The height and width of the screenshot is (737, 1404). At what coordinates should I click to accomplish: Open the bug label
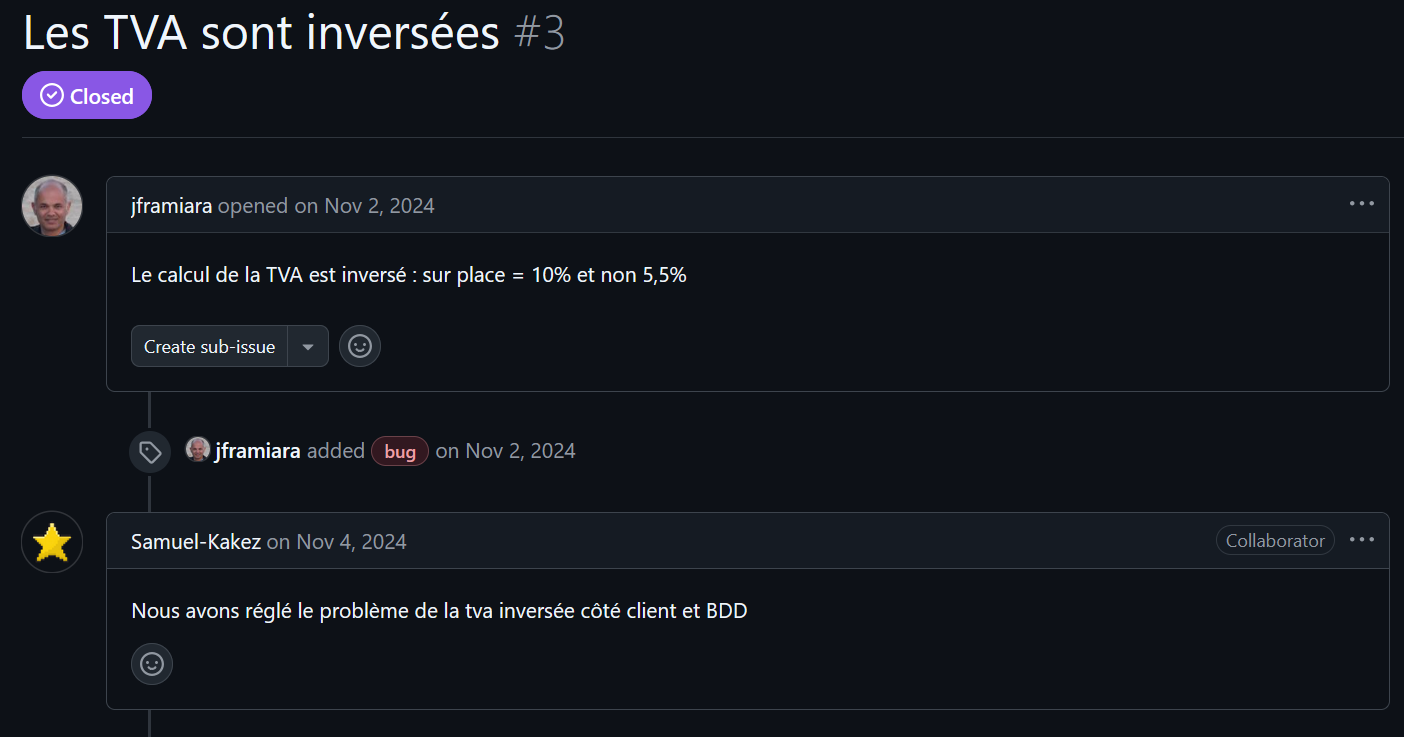click(x=400, y=452)
